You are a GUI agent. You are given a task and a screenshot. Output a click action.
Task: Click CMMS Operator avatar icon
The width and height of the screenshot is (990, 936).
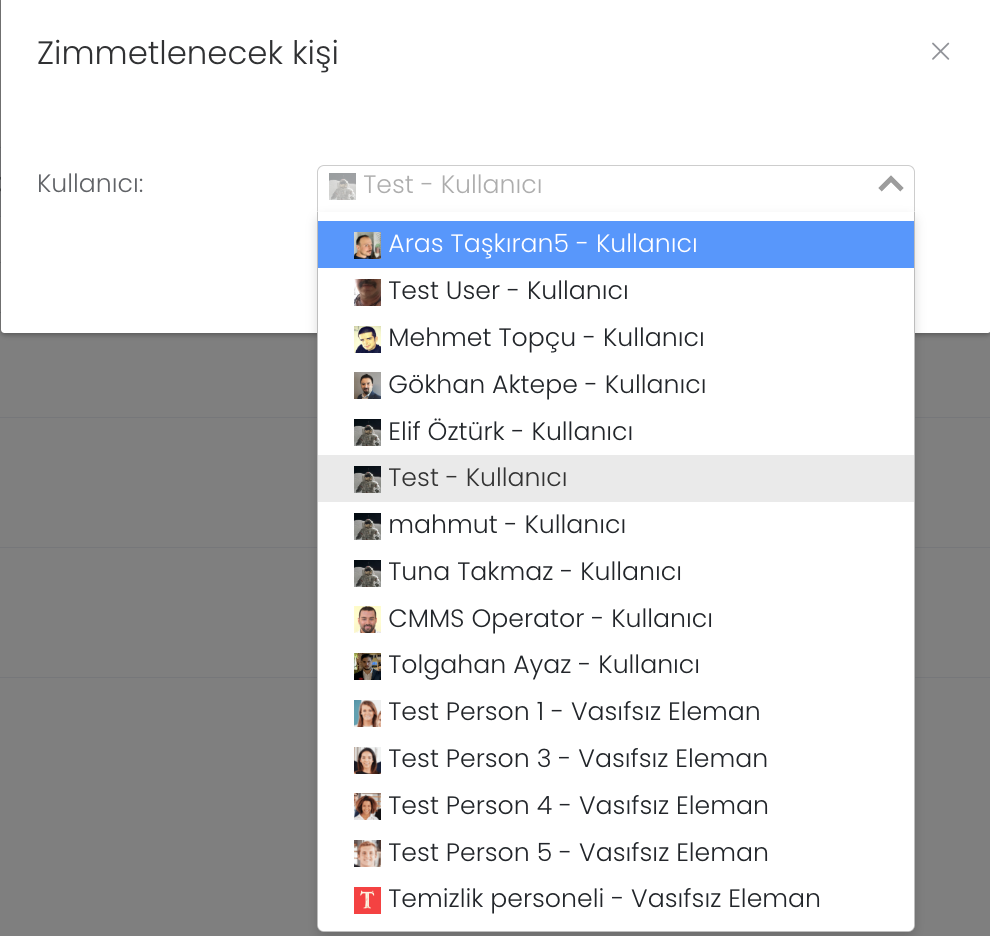tap(367, 619)
